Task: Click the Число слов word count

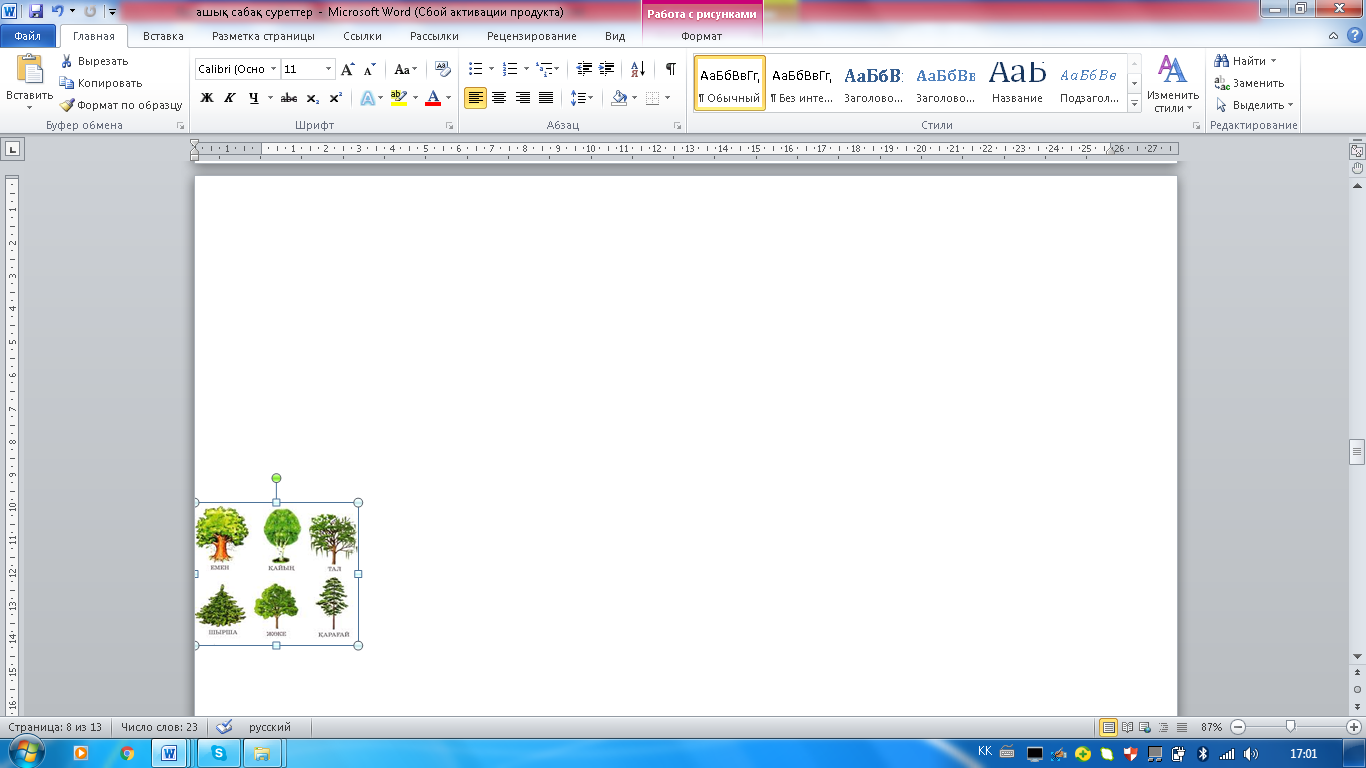Action: click(159, 727)
